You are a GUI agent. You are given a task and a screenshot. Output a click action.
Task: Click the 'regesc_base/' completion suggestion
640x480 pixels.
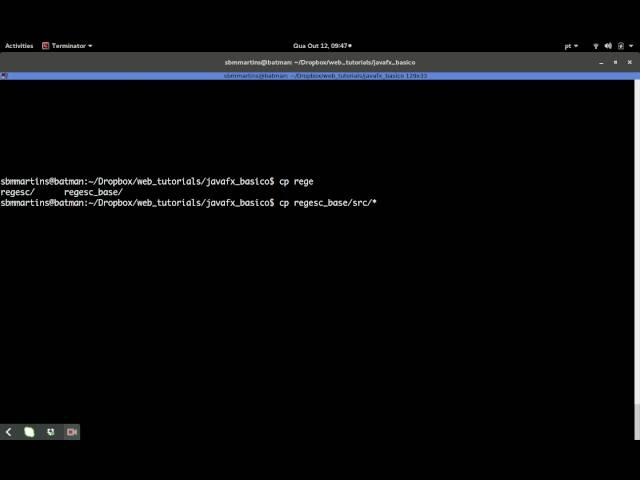click(93, 192)
